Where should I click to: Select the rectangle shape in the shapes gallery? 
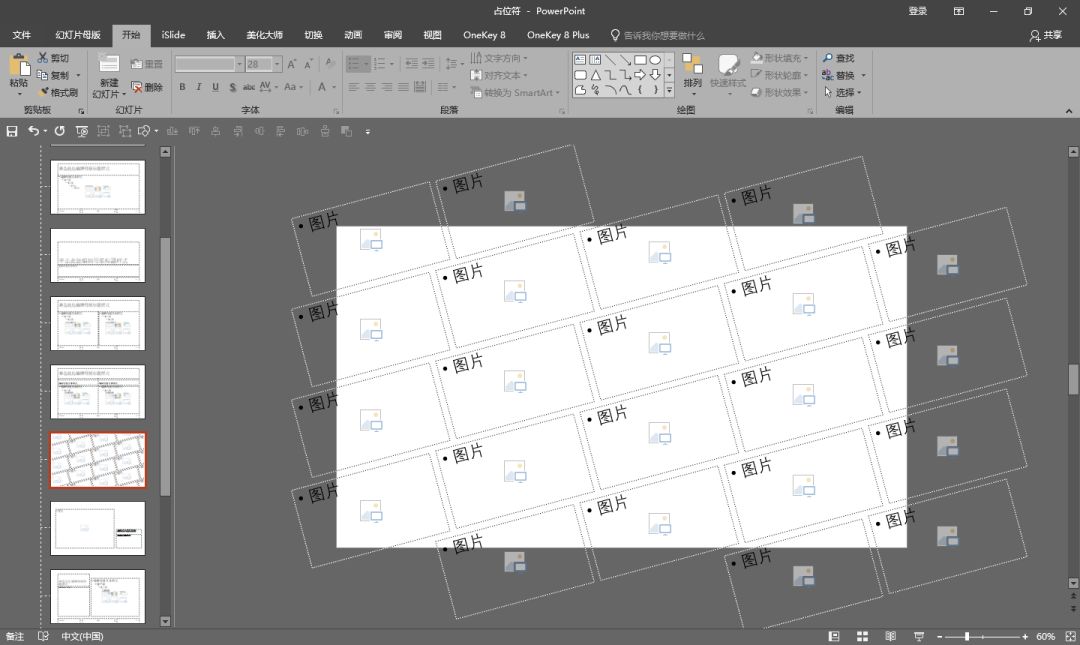click(640, 60)
